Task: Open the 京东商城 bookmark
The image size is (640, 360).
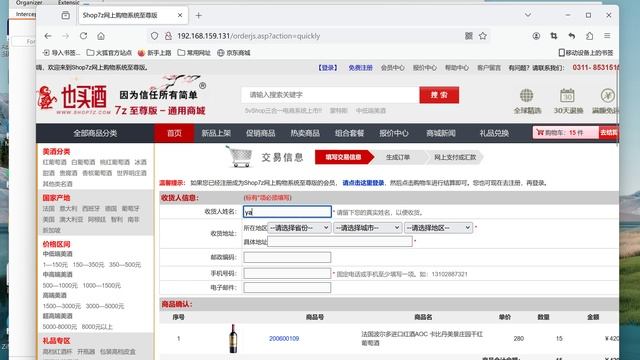Action: 233,53
